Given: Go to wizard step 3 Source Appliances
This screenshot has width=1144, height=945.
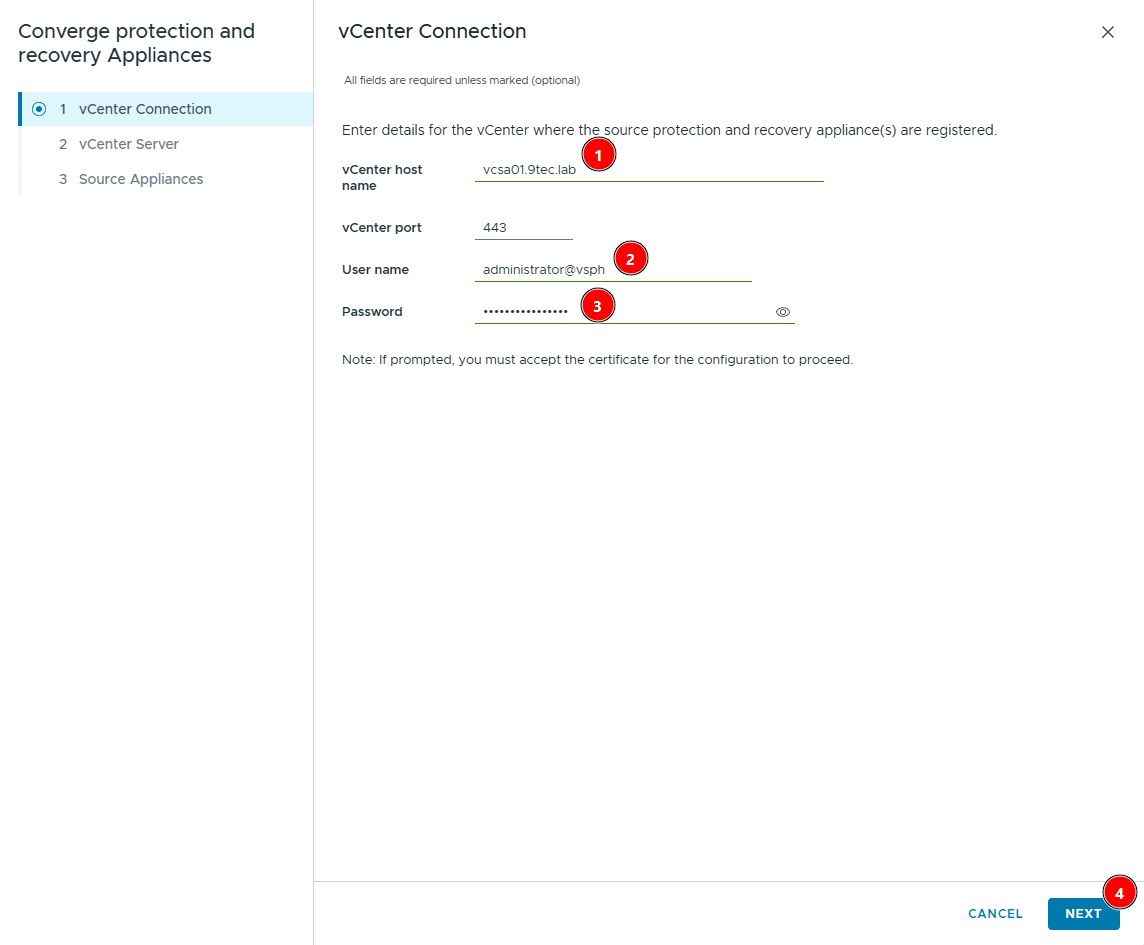Looking at the screenshot, I should click(x=167, y=179).
